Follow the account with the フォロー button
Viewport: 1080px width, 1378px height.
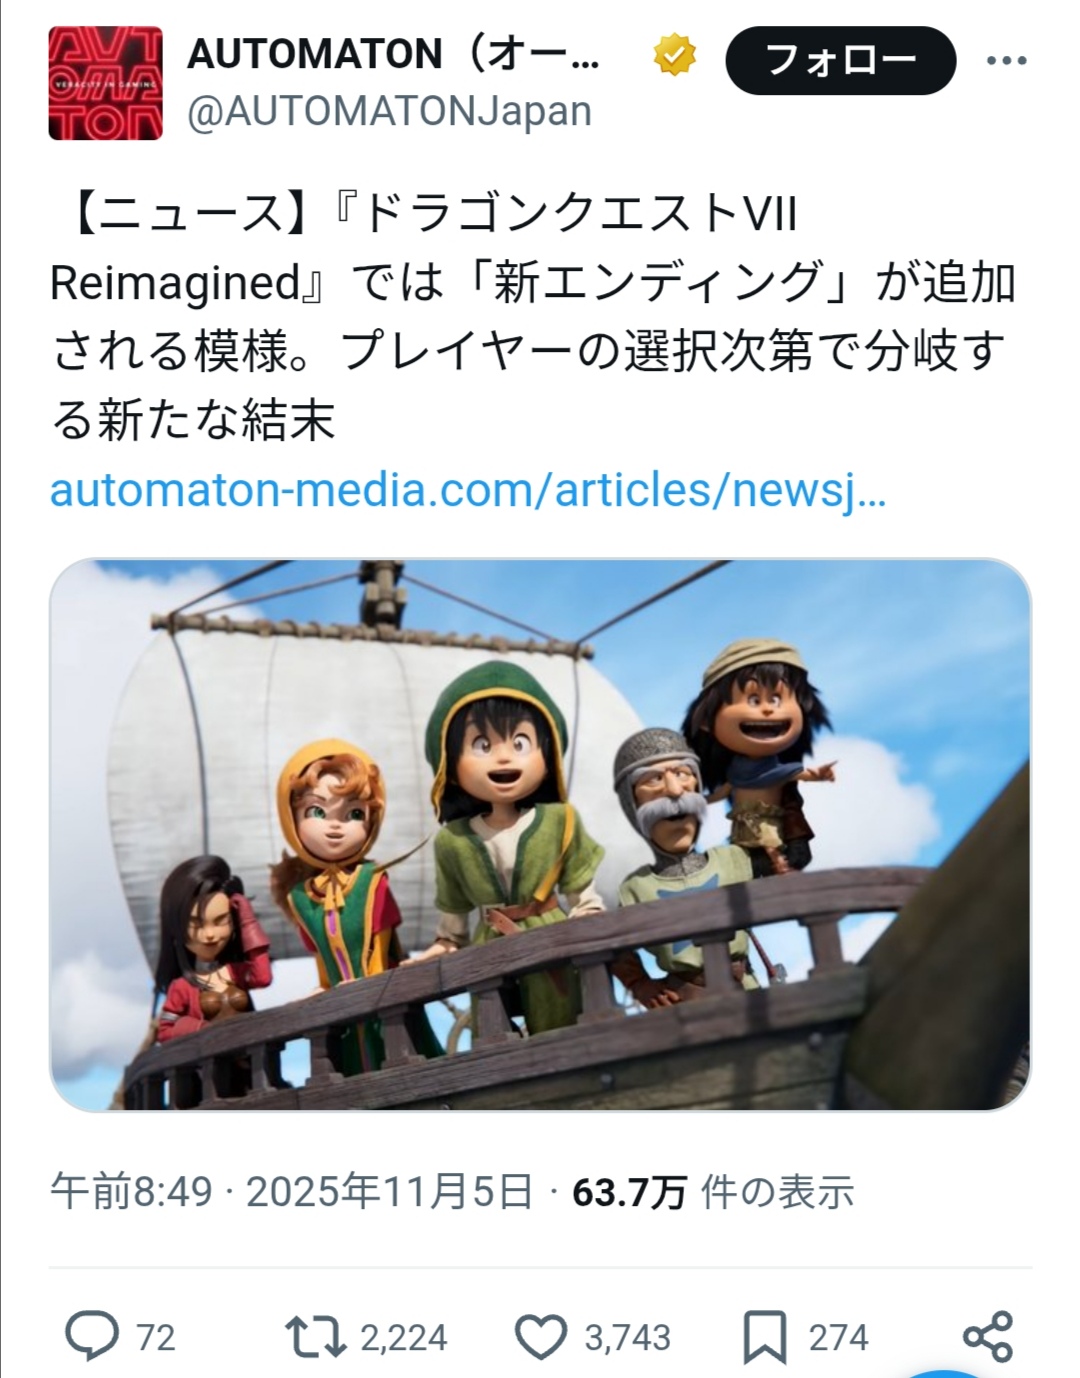[x=840, y=61]
